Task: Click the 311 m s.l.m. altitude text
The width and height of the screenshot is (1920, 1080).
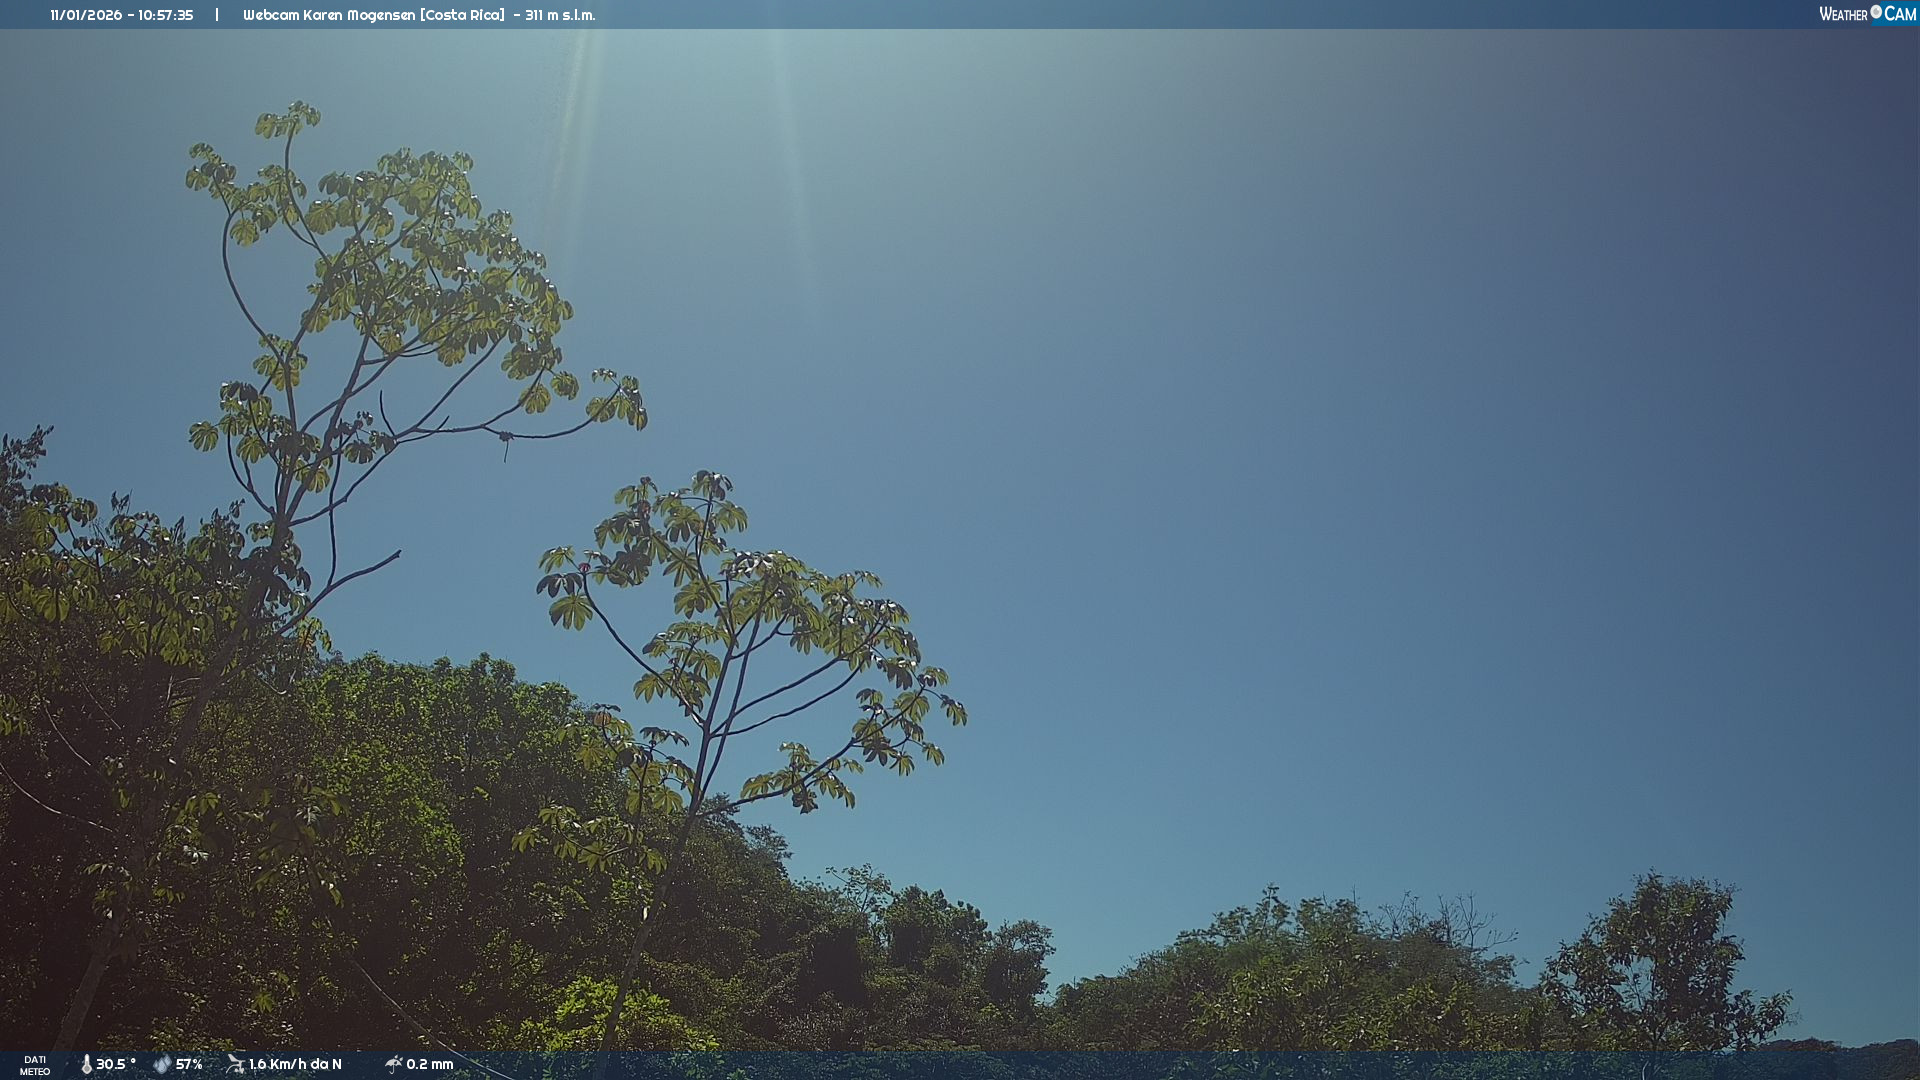Action: point(560,15)
